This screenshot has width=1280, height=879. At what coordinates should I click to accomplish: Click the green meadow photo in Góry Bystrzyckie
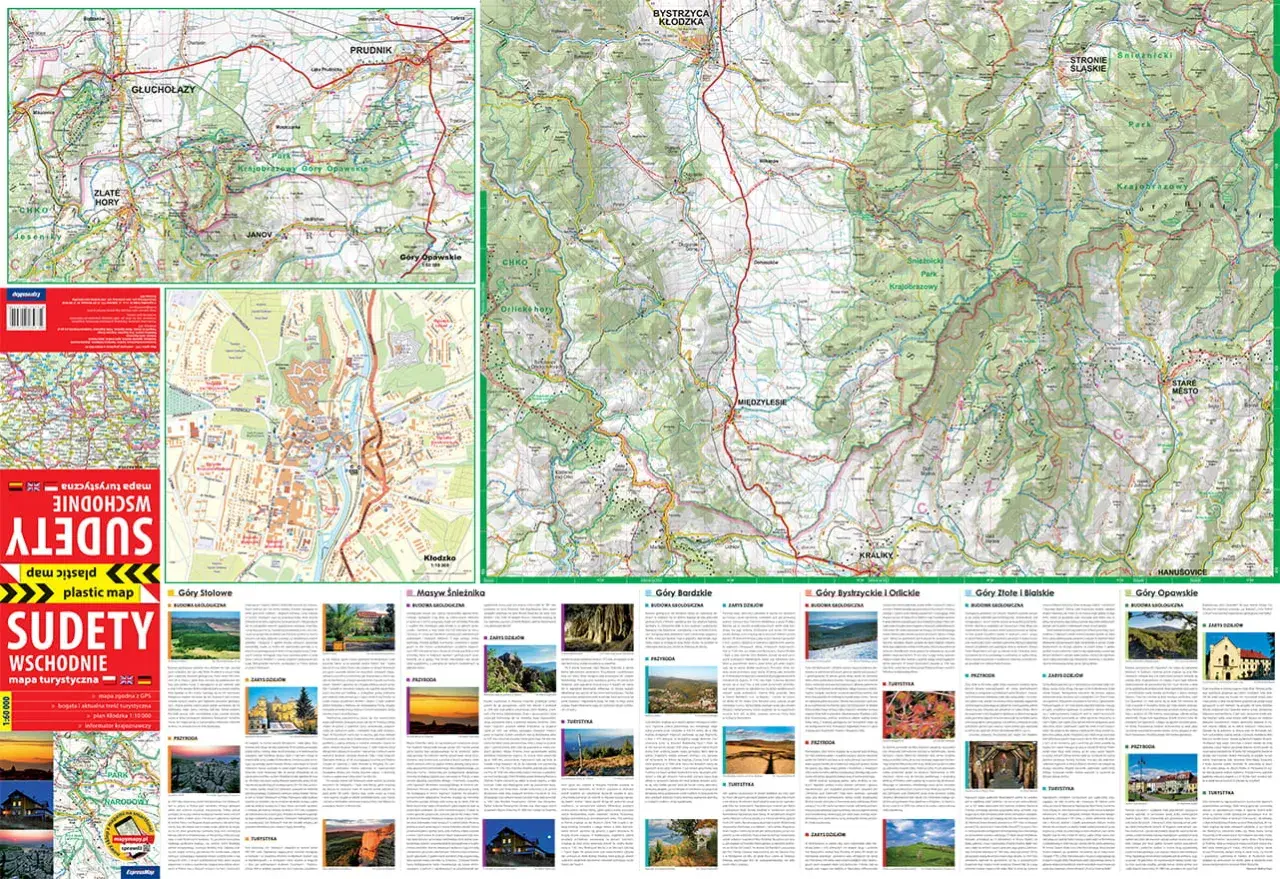920,843
